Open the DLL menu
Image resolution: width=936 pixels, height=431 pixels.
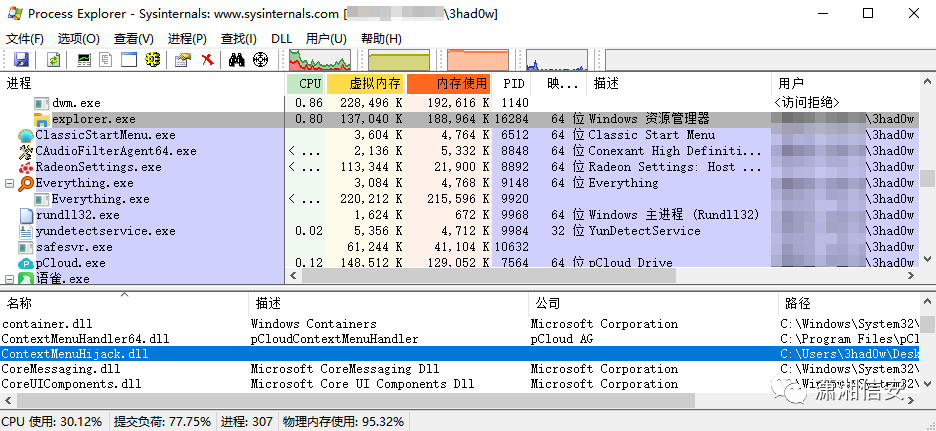pos(281,39)
